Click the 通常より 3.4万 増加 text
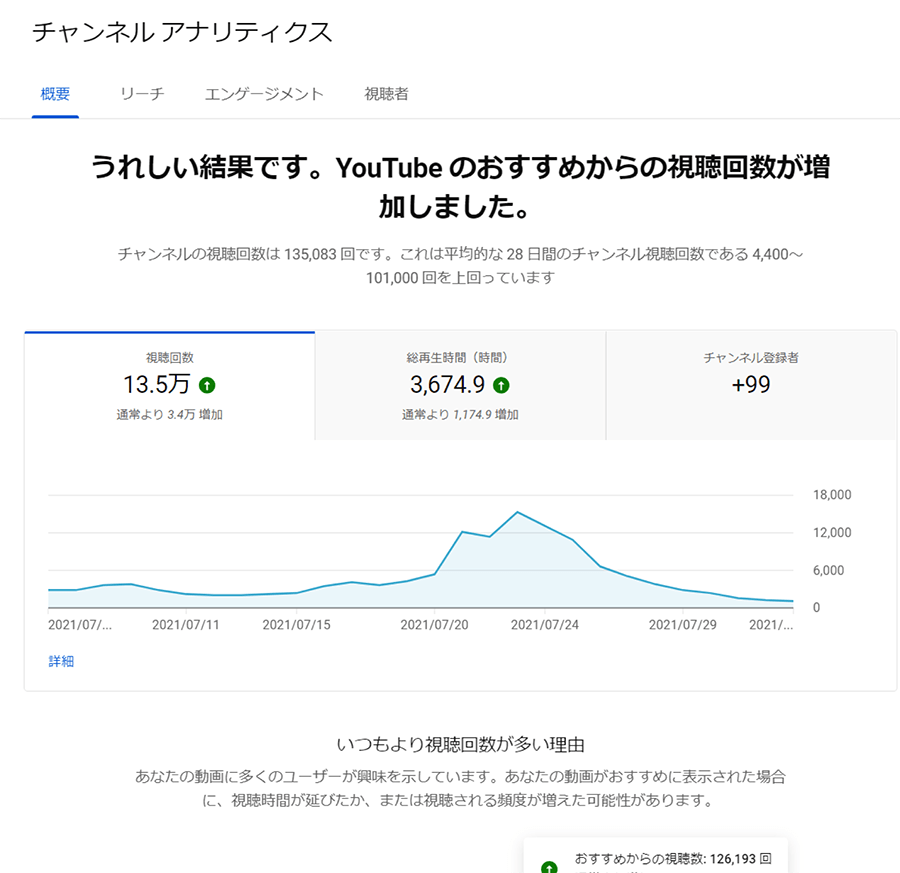Image resolution: width=900 pixels, height=873 pixels. (x=169, y=414)
